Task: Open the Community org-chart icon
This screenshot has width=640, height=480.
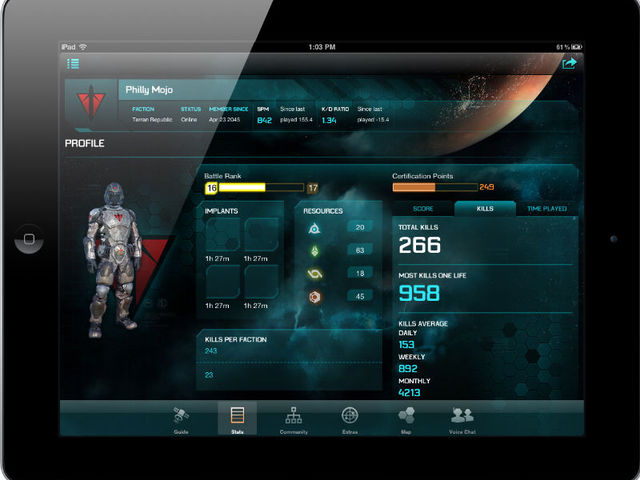Action: click(x=293, y=415)
